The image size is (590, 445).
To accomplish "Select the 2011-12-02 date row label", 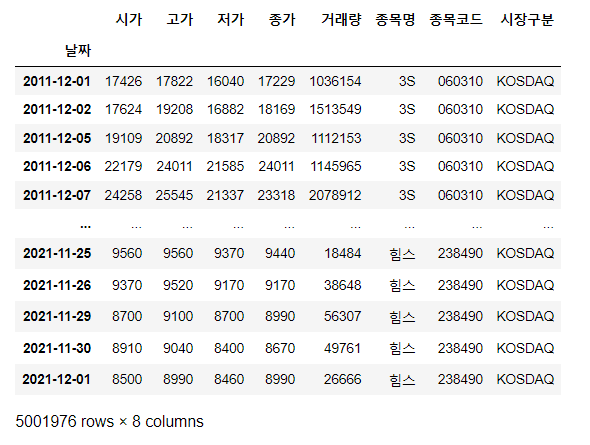I will coord(57,109).
